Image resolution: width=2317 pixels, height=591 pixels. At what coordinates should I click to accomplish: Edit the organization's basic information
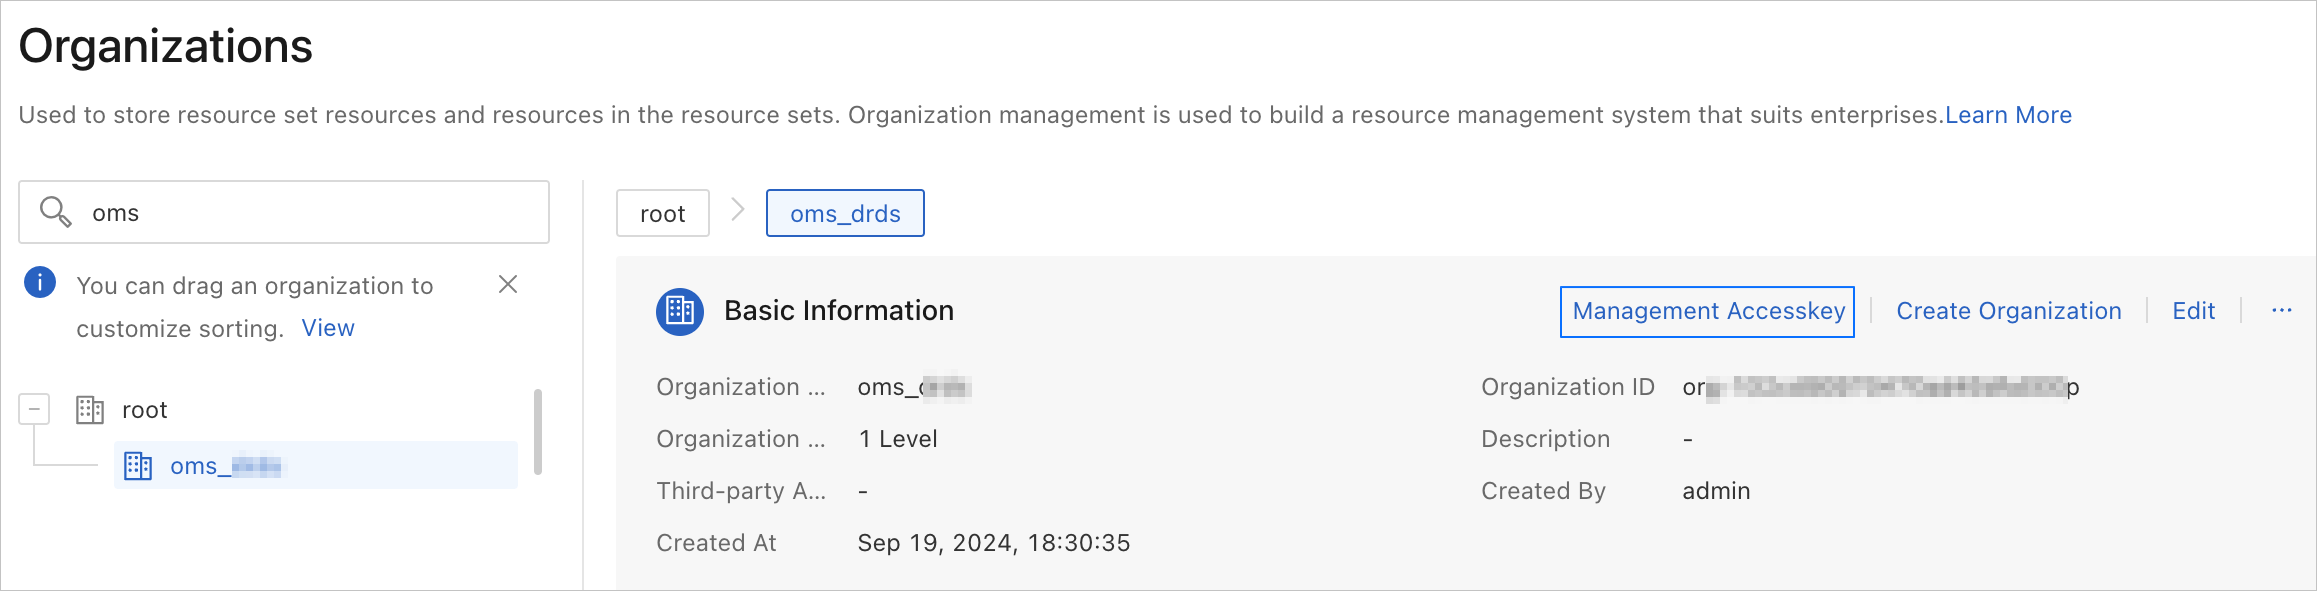click(x=2193, y=311)
